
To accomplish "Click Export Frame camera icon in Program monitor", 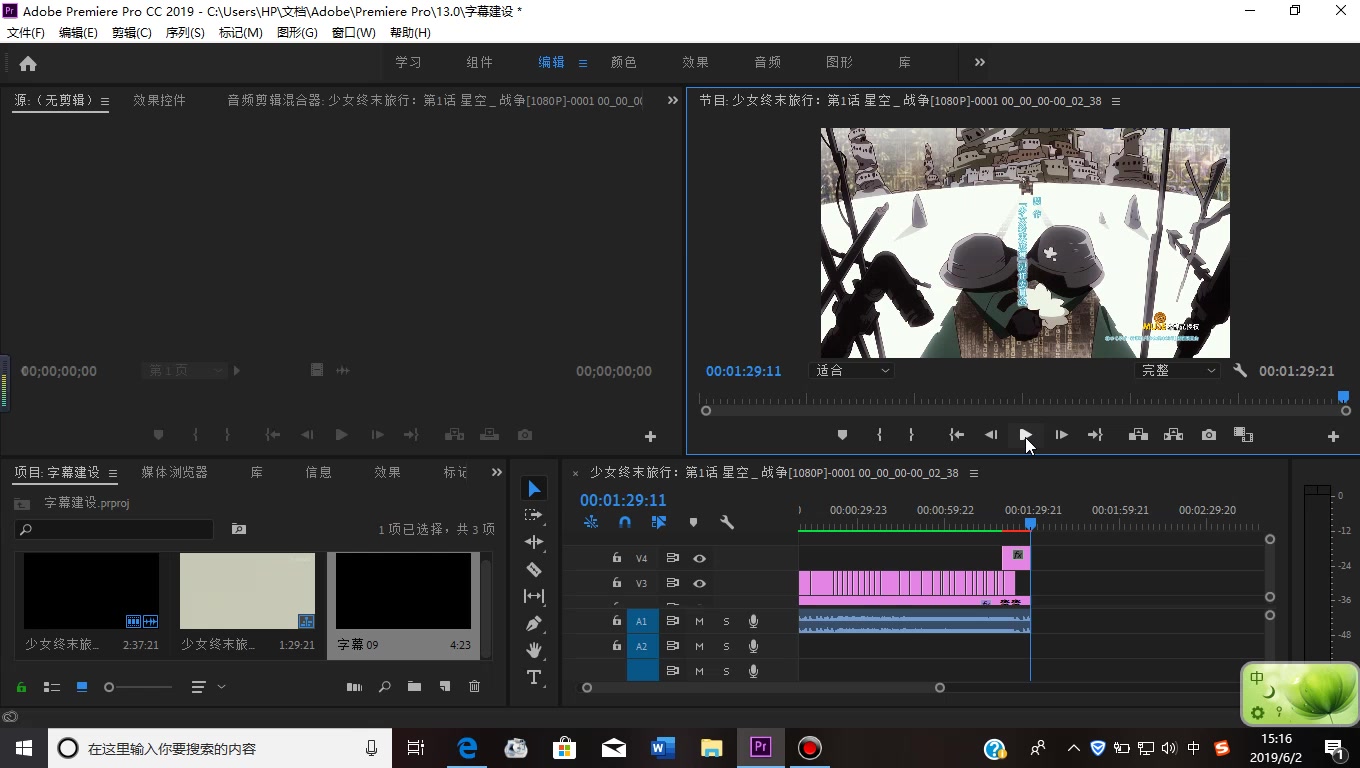I will point(1209,435).
